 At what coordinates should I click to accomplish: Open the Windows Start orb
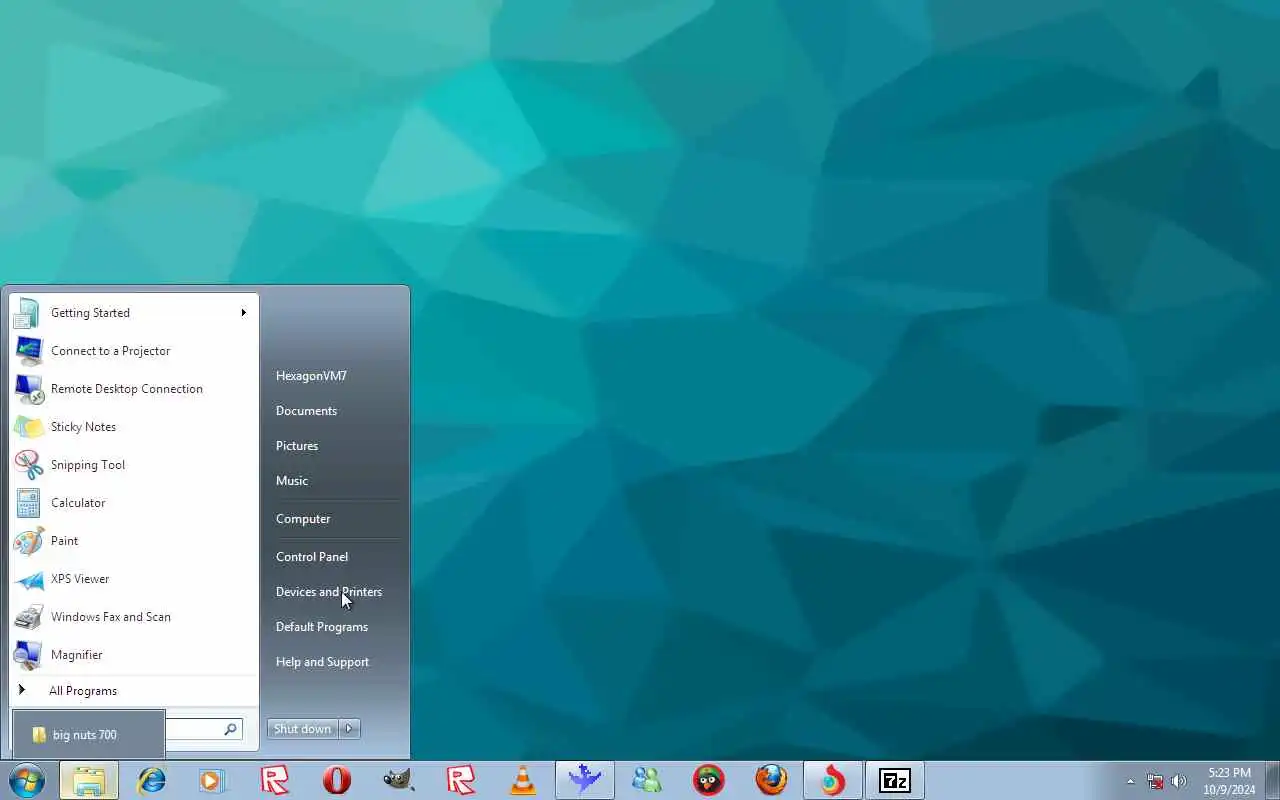pos(27,780)
